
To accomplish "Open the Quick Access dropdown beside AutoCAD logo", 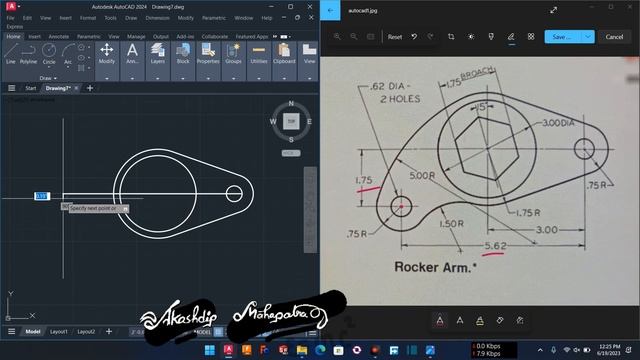I will point(19,7).
